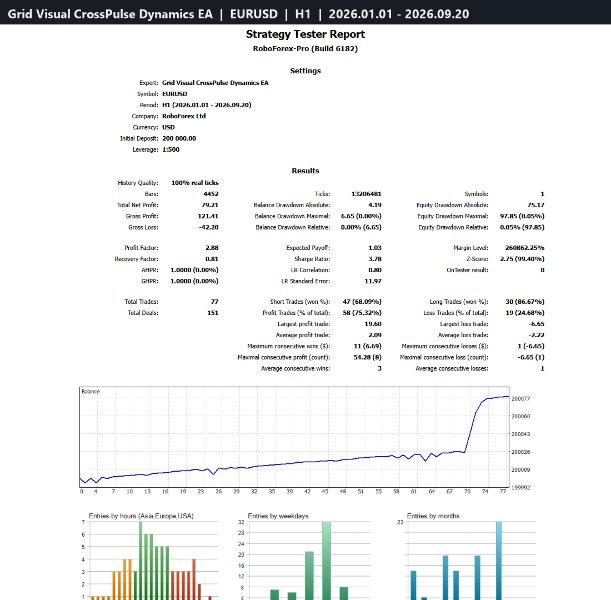Click the Average consecutive wins value '3'
This screenshot has width=611, height=600.
click(379, 369)
